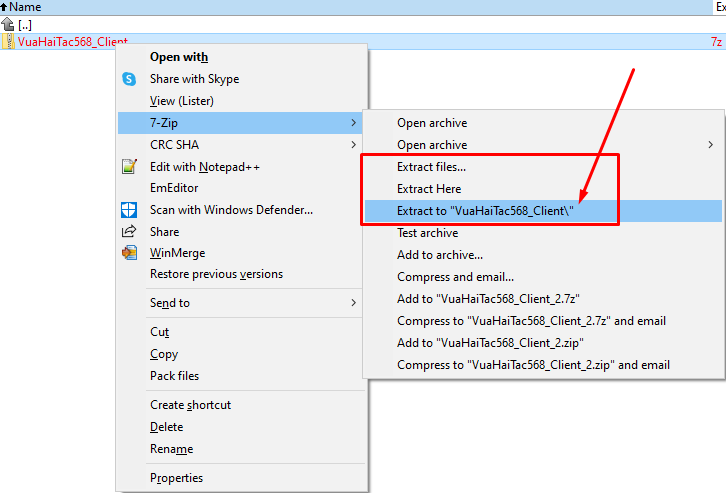Expand the second Open archive submenu arrow

tap(710, 144)
